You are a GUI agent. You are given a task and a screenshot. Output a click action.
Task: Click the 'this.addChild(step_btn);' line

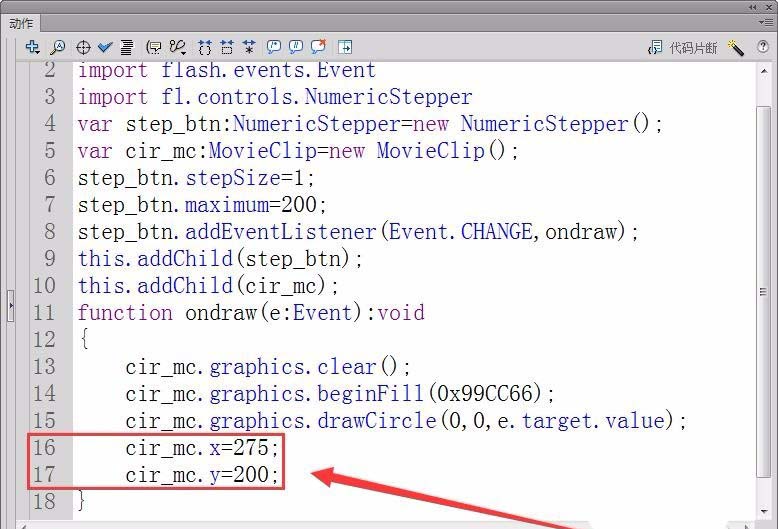[x=220, y=259]
